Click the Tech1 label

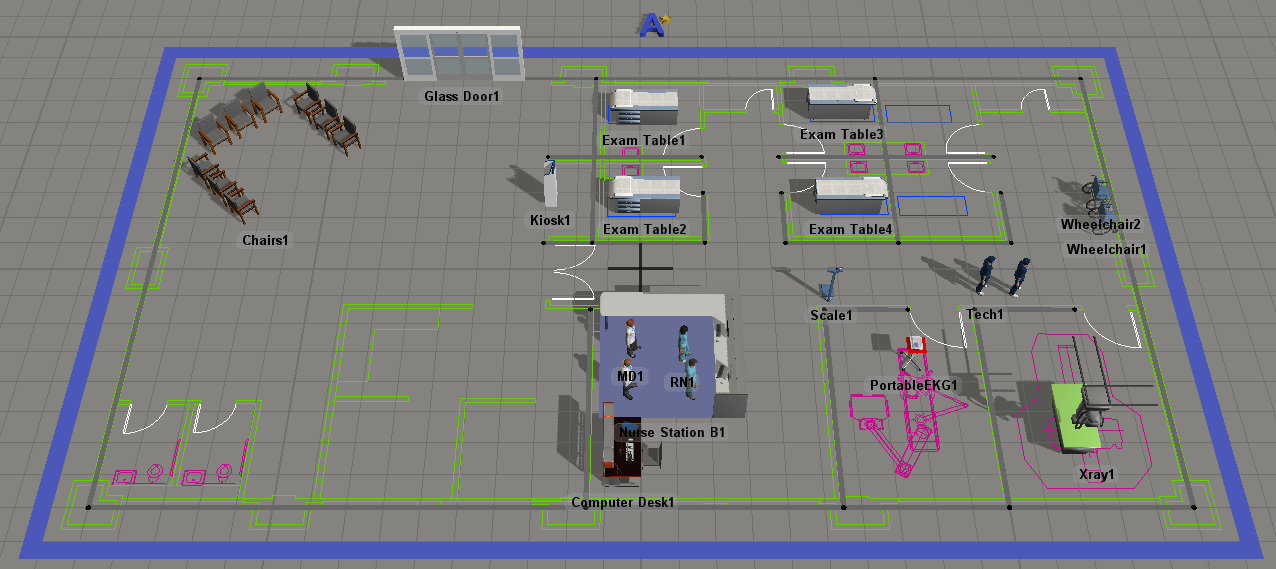pos(985,315)
